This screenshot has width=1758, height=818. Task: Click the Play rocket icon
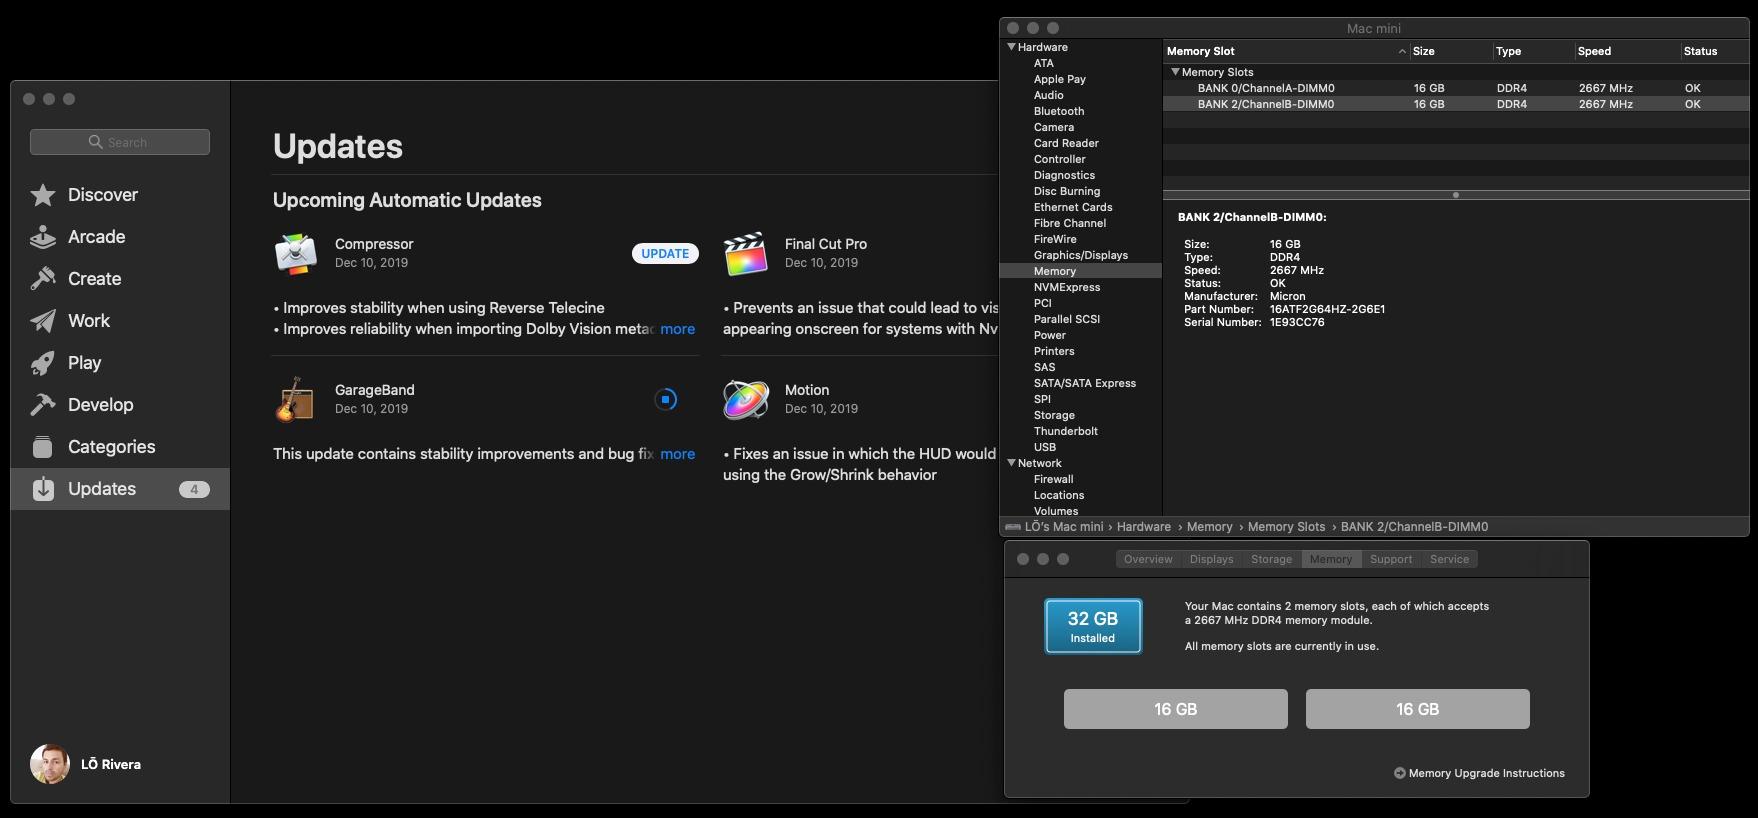click(43, 363)
